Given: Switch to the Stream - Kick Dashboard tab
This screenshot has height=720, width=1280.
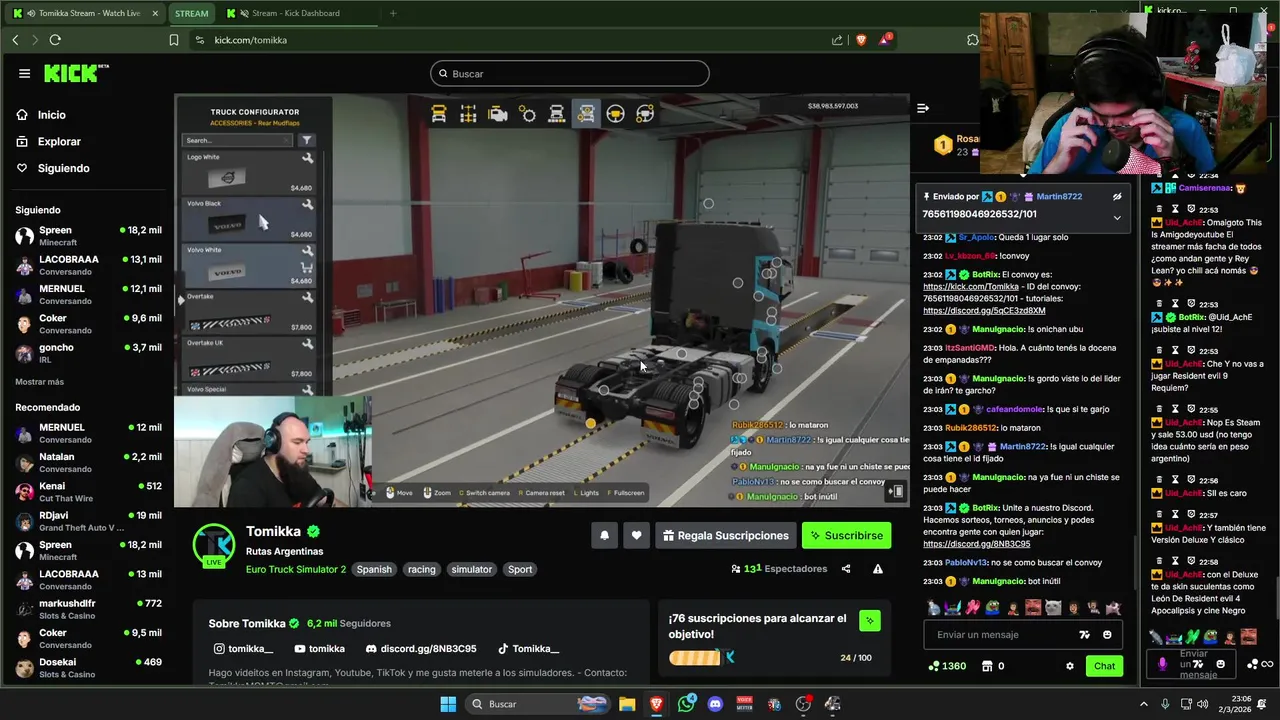Looking at the screenshot, I should pos(295,13).
